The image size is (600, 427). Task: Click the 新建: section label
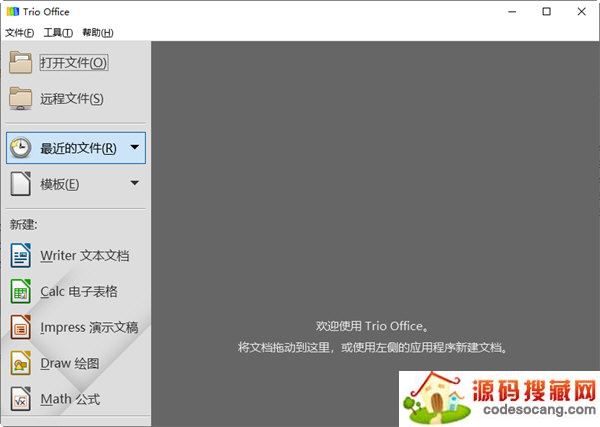pos(24,225)
